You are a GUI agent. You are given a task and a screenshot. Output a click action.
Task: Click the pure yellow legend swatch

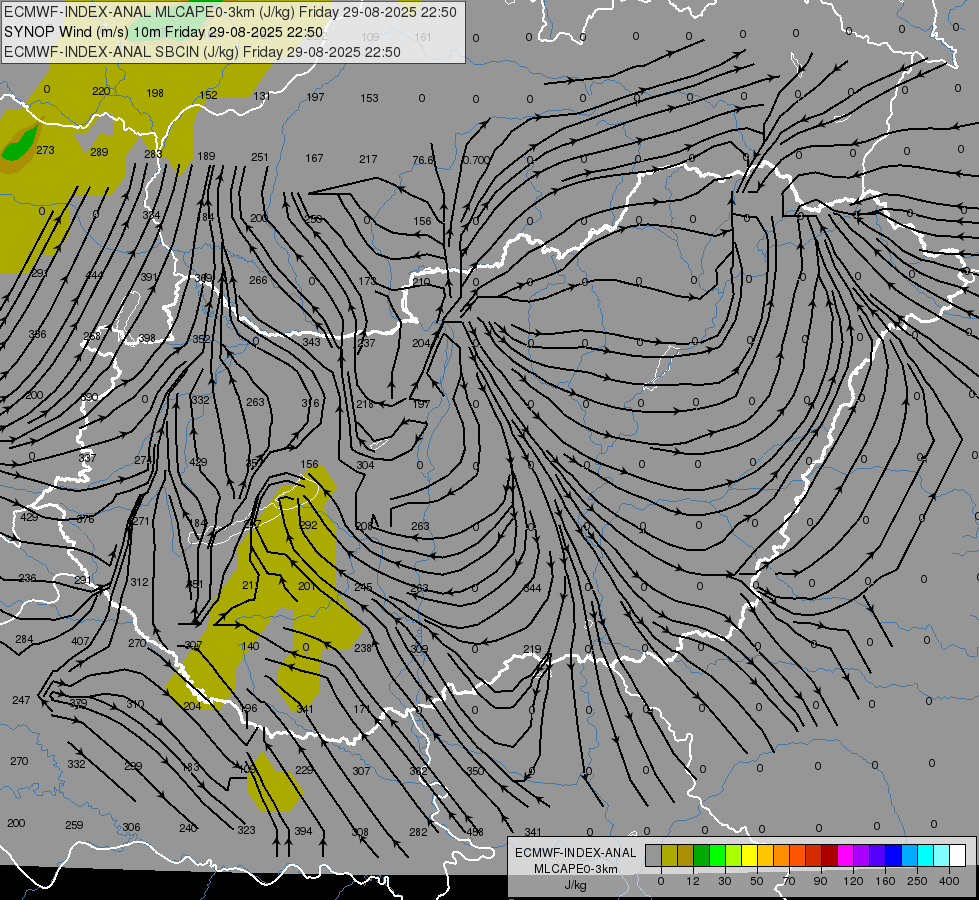point(749,856)
